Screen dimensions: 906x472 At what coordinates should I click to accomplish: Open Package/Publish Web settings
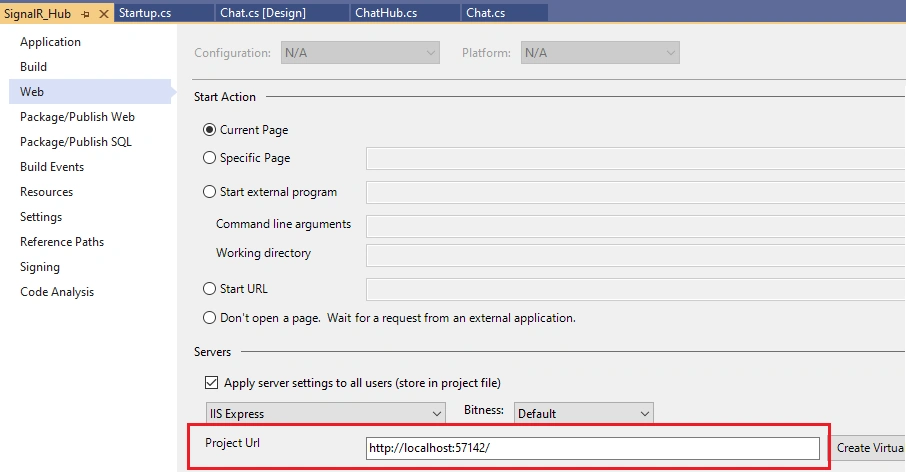tap(77, 117)
